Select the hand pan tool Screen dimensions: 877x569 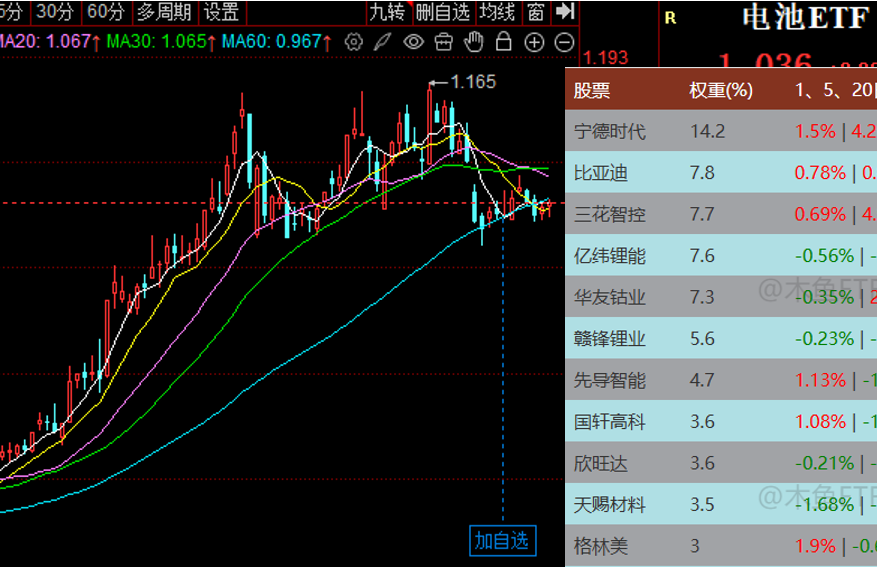pyautogui.click(x=474, y=42)
